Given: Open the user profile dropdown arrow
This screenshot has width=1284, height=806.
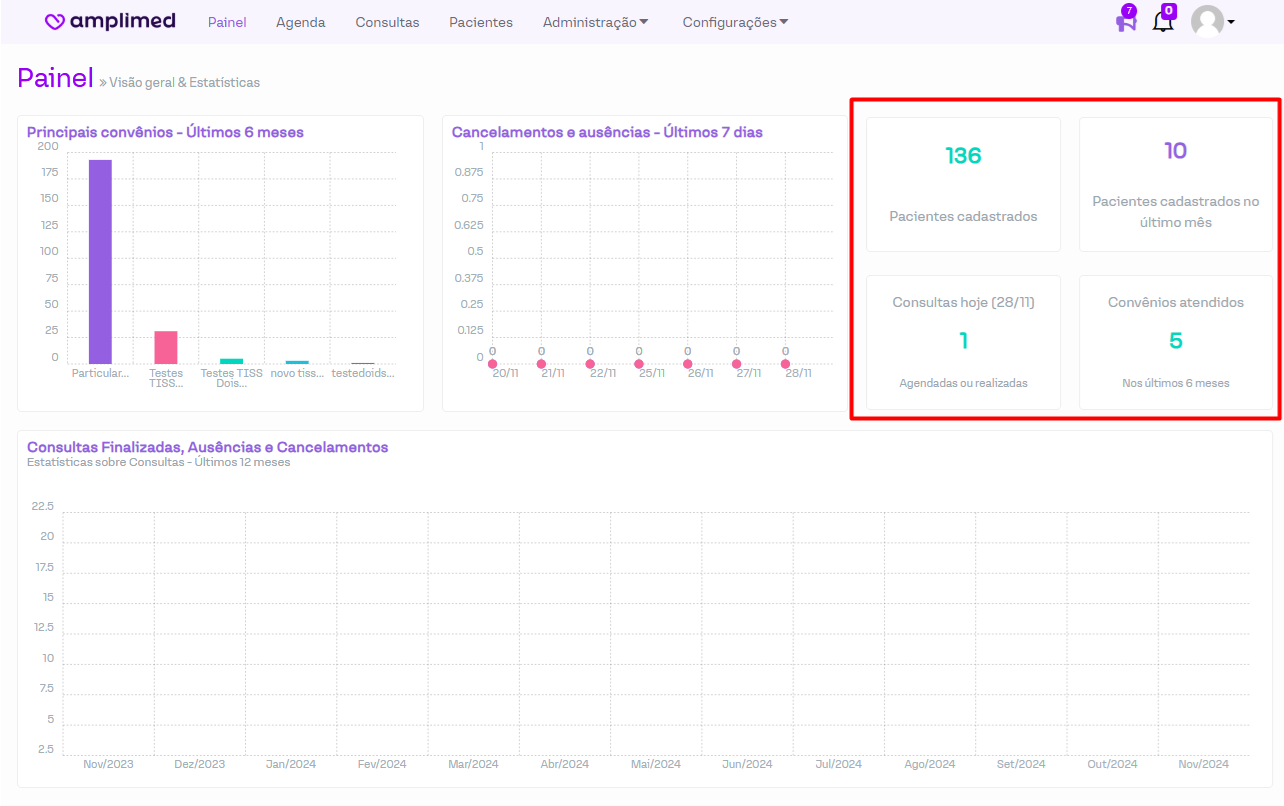Looking at the screenshot, I should (x=1231, y=22).
